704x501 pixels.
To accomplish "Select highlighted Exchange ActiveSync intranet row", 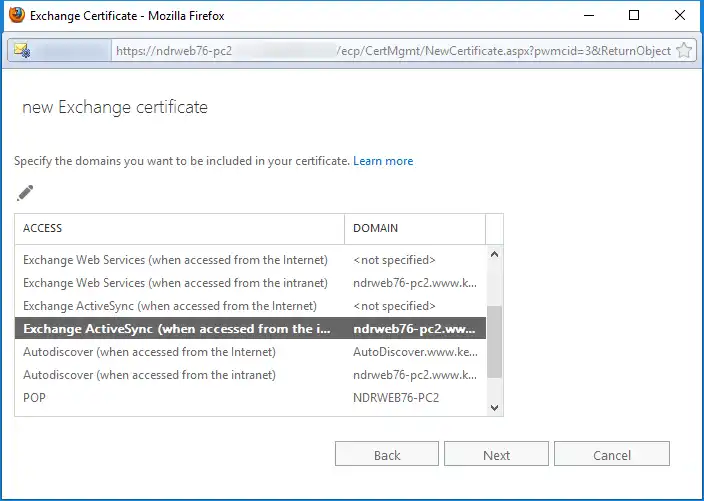I will tap(251, 329).
